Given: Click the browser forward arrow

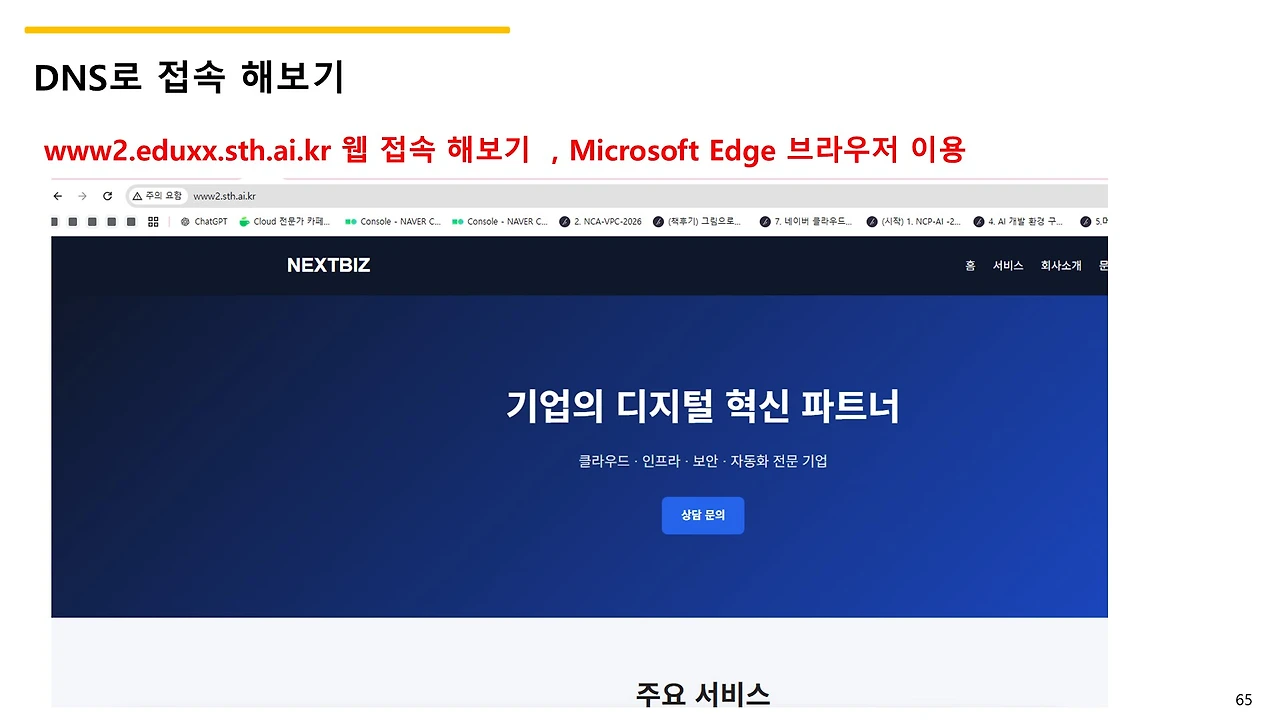Looking at the screenshot, I should coord(82,196).
